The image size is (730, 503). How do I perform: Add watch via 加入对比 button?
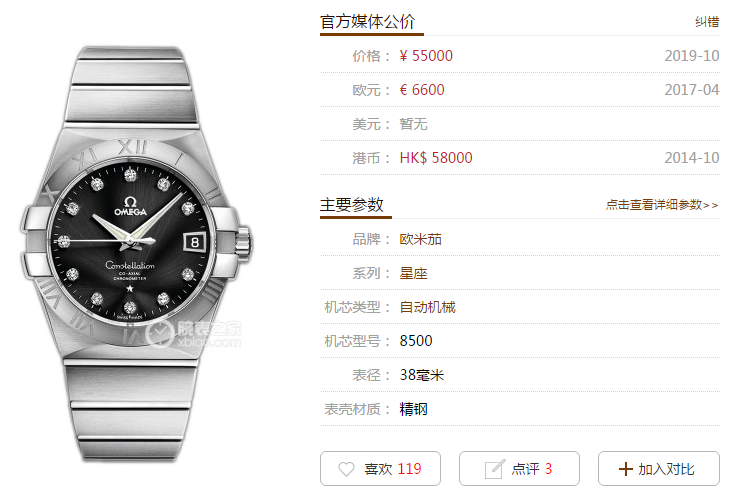click(659, 469)
